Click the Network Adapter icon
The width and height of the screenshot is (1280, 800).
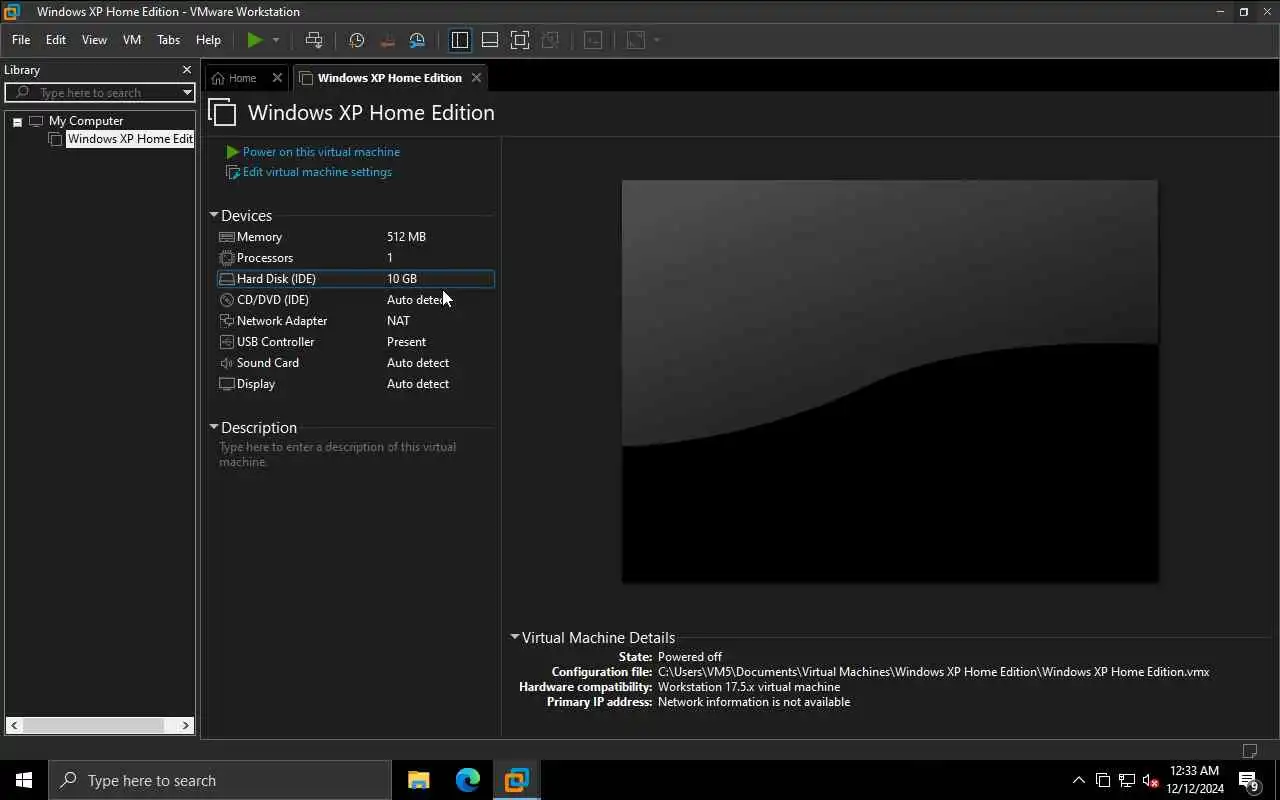coord(227,321)
